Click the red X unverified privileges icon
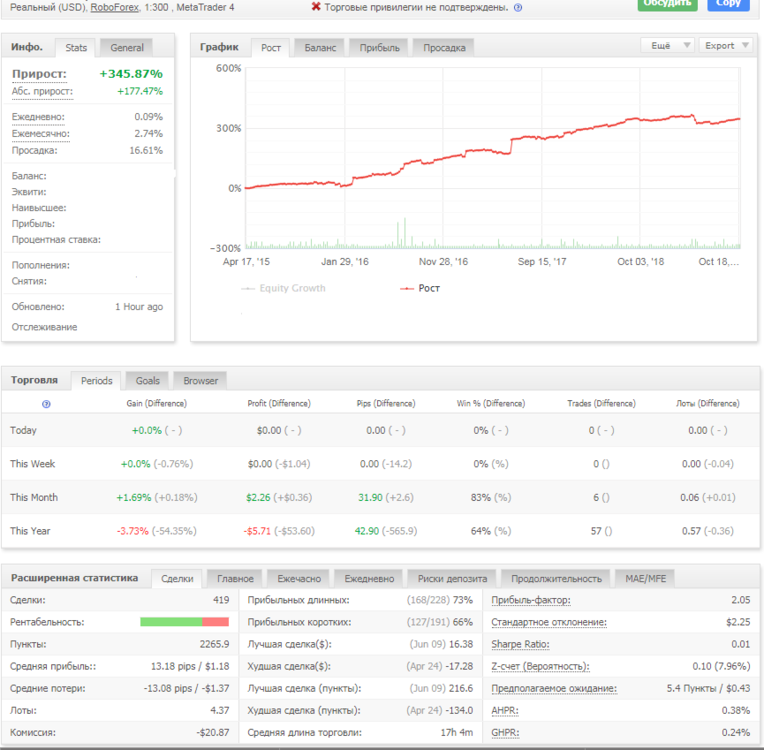Image resolution: width=764 pixels, height=750 pixels. pyautogui.click(x=316, y=7)
